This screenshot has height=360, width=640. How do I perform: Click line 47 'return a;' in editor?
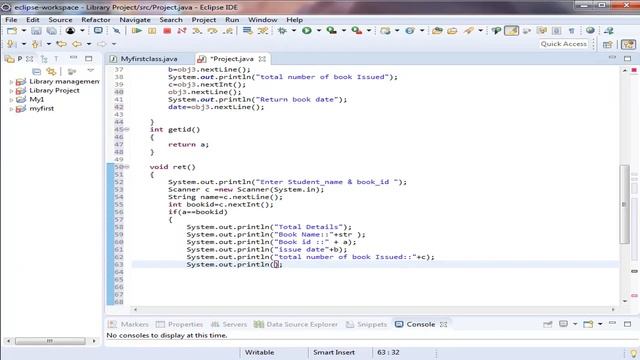[188, 144]
